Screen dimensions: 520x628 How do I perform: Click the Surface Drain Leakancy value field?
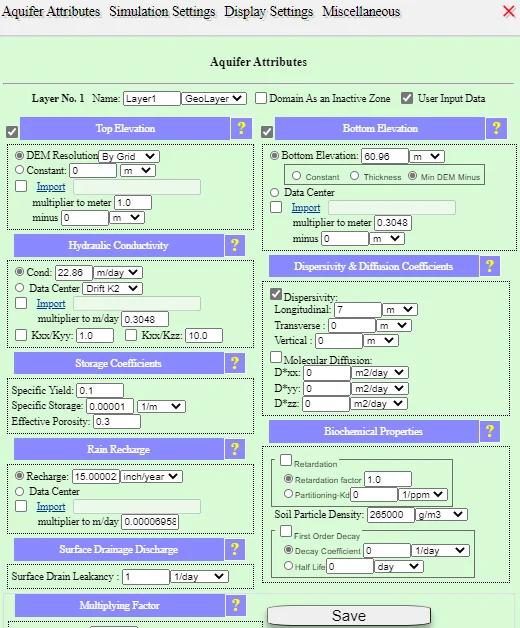tap(146, 577)
